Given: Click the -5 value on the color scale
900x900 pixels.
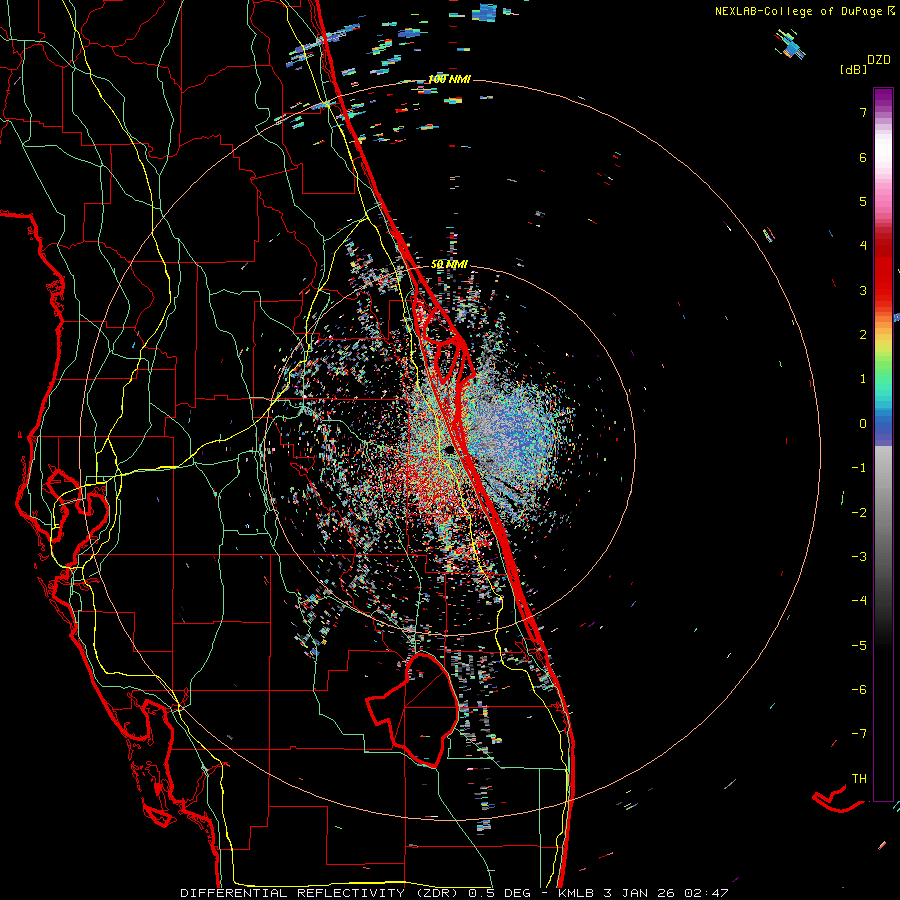Looking at the screenshot, I should pos(859,646).
